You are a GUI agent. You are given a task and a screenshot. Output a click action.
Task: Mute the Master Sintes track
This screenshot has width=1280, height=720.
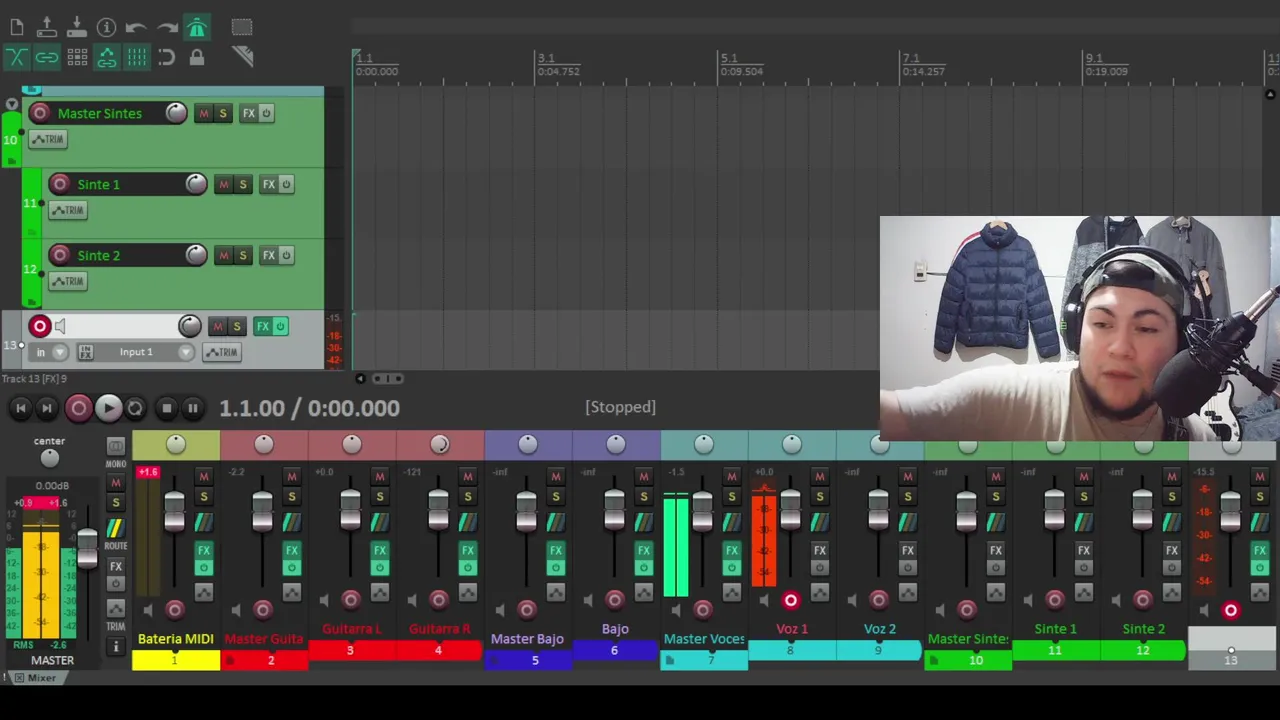pyautogui.click(x=204, y=113)
